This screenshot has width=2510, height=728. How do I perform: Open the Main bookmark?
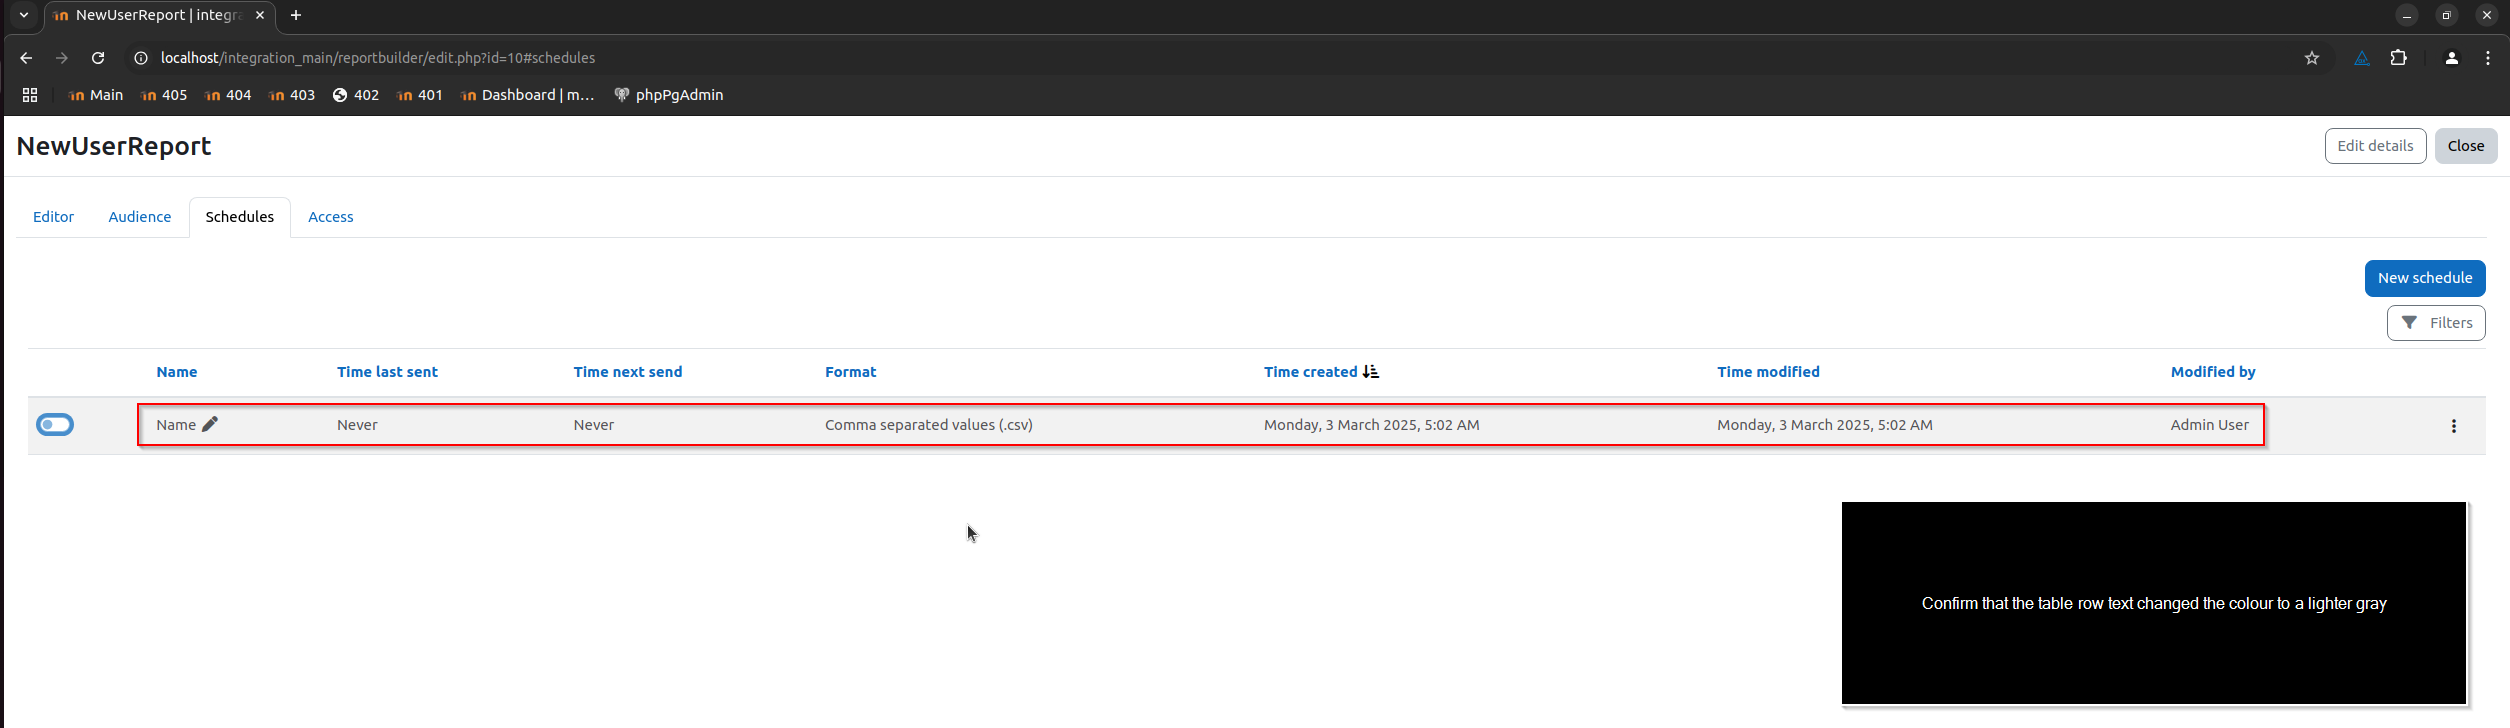tap(96, 95)
